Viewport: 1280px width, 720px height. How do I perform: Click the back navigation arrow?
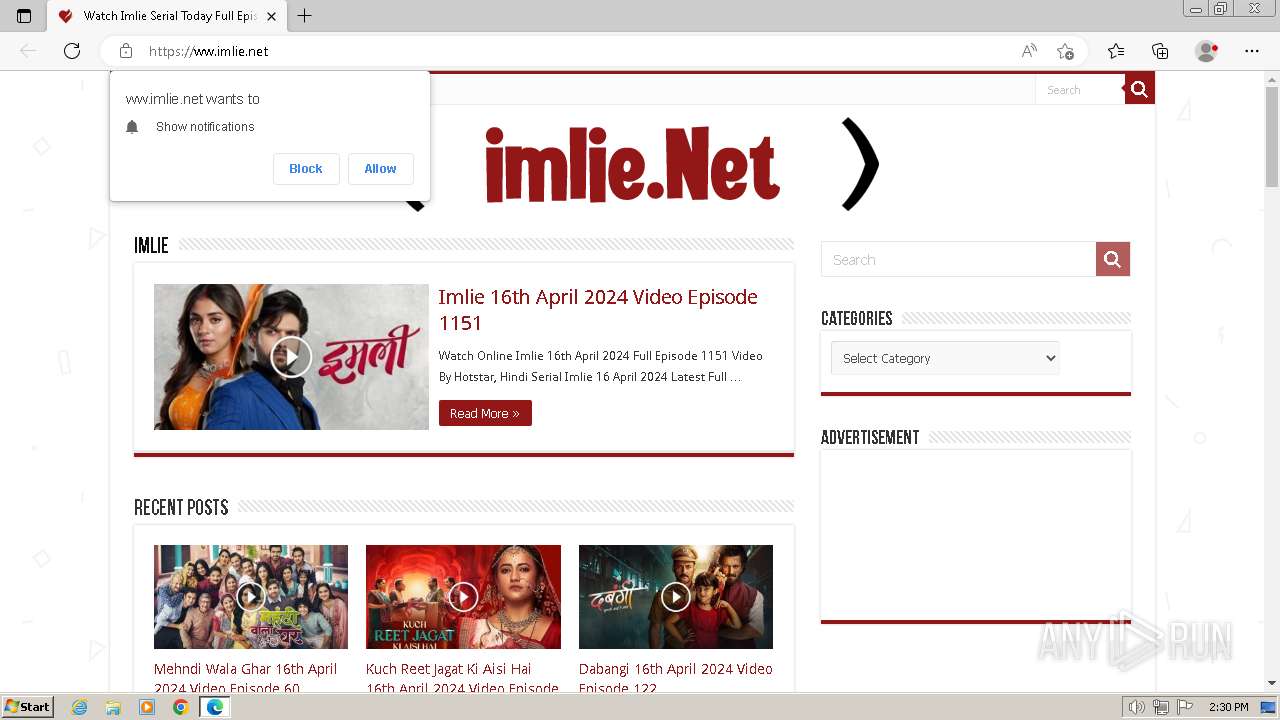pos(28,51)
